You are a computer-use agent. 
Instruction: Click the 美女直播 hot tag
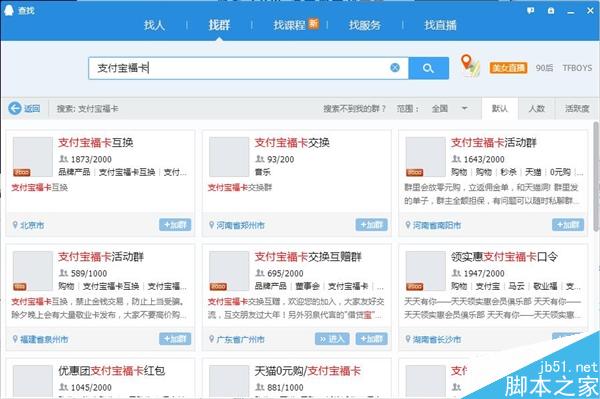pyautogui.click(x=508, y=68)
